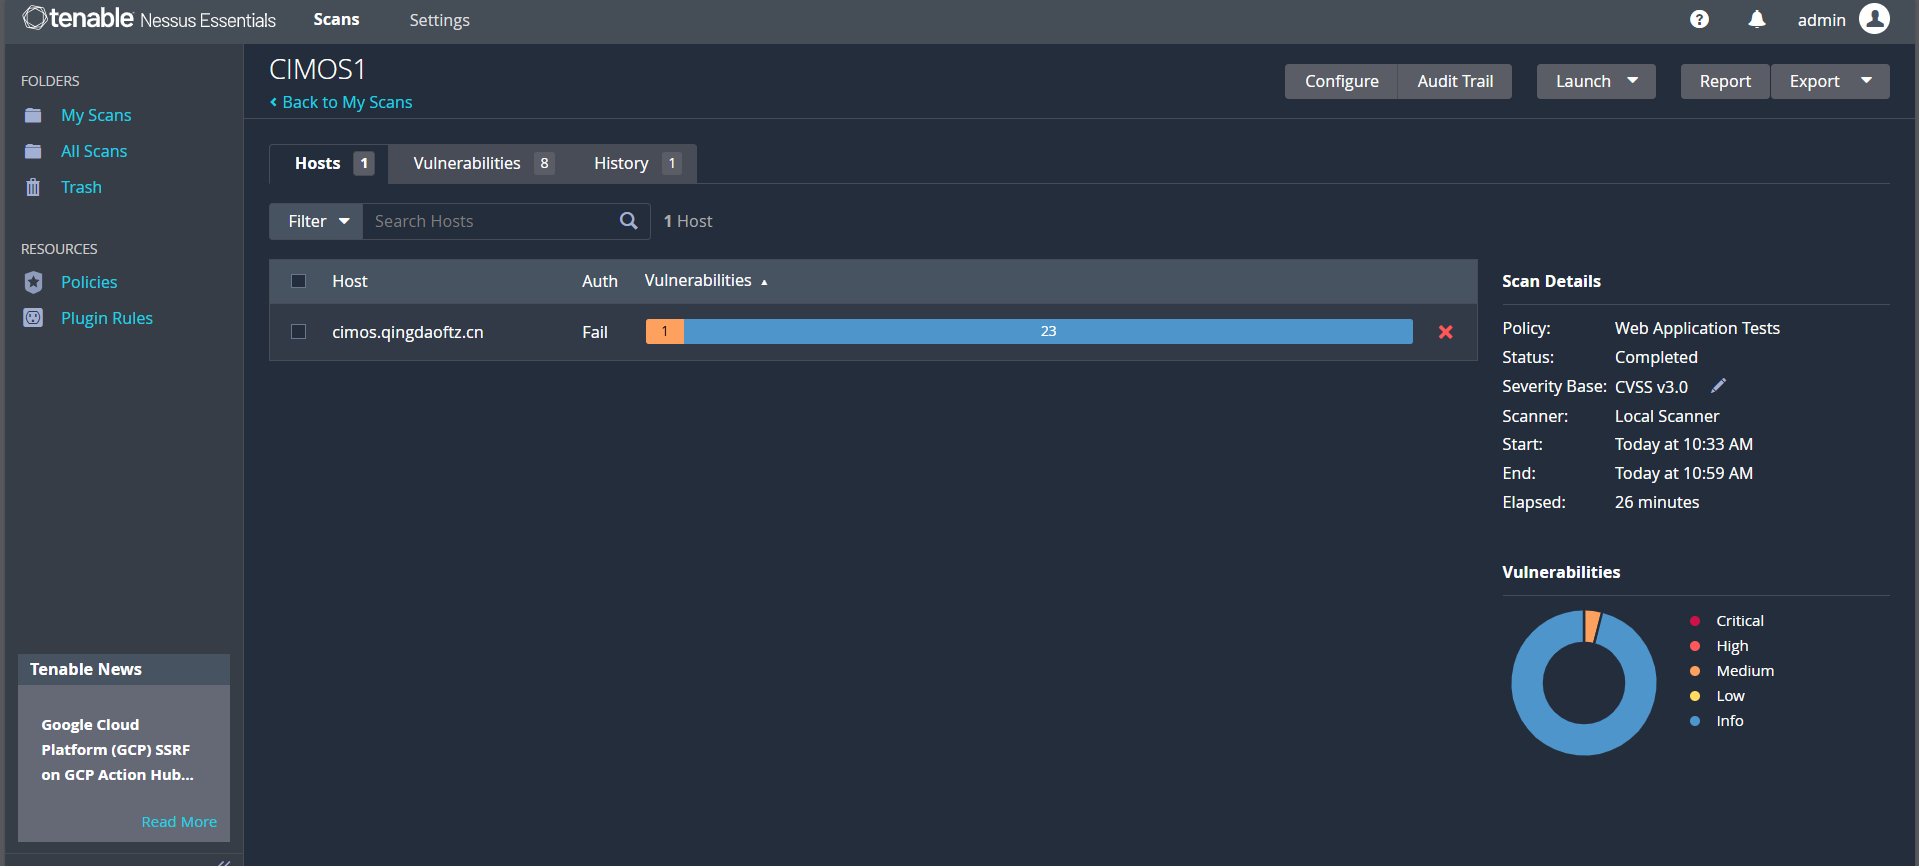
Task: Click the admin user avatar icon
Action: coord(1874,18)
